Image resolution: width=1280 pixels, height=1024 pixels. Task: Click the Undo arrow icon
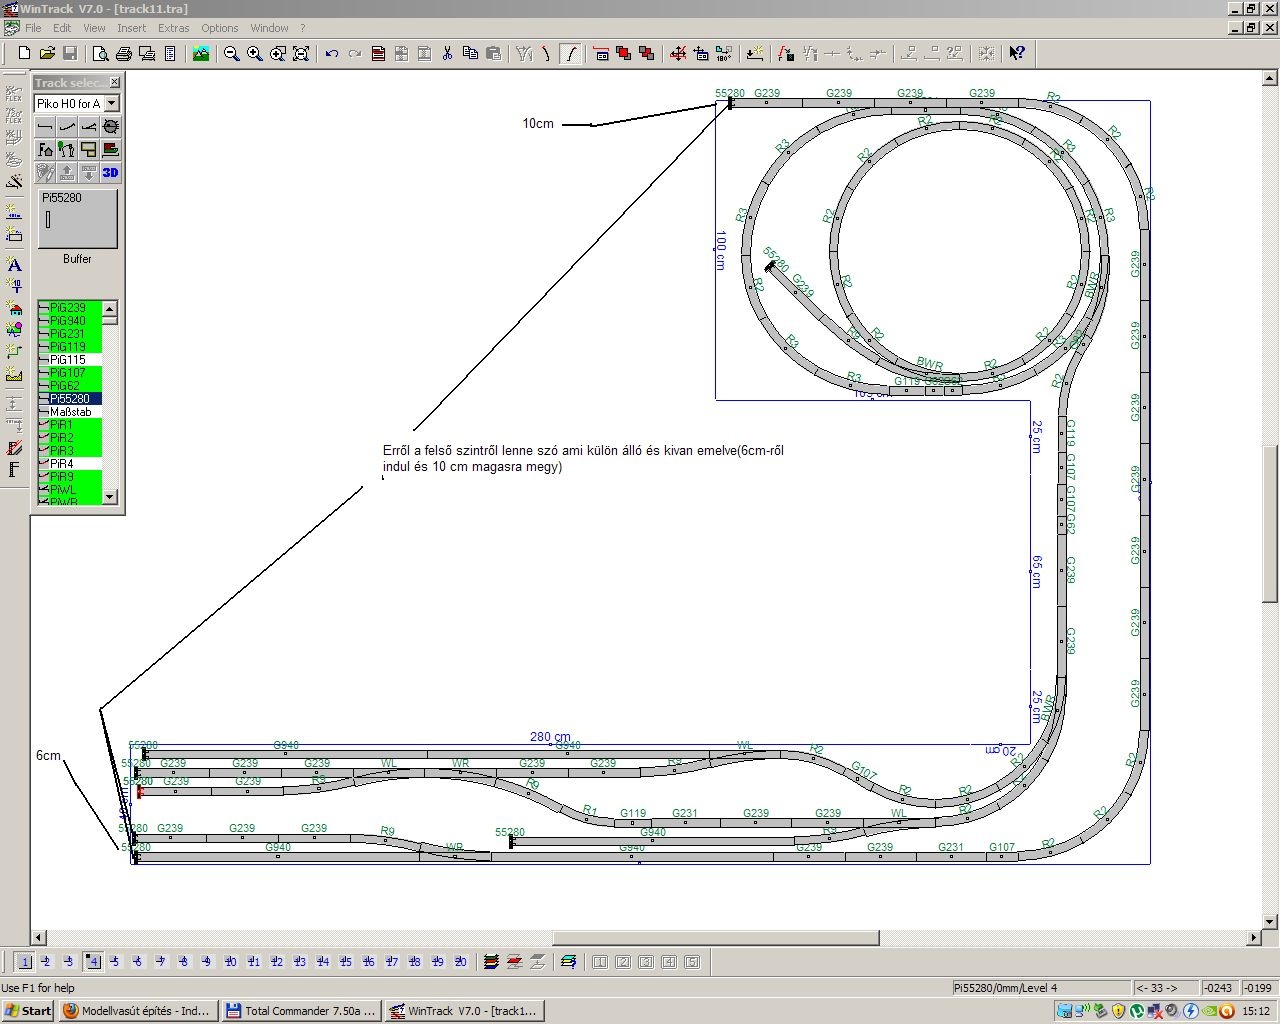point(332,54)
